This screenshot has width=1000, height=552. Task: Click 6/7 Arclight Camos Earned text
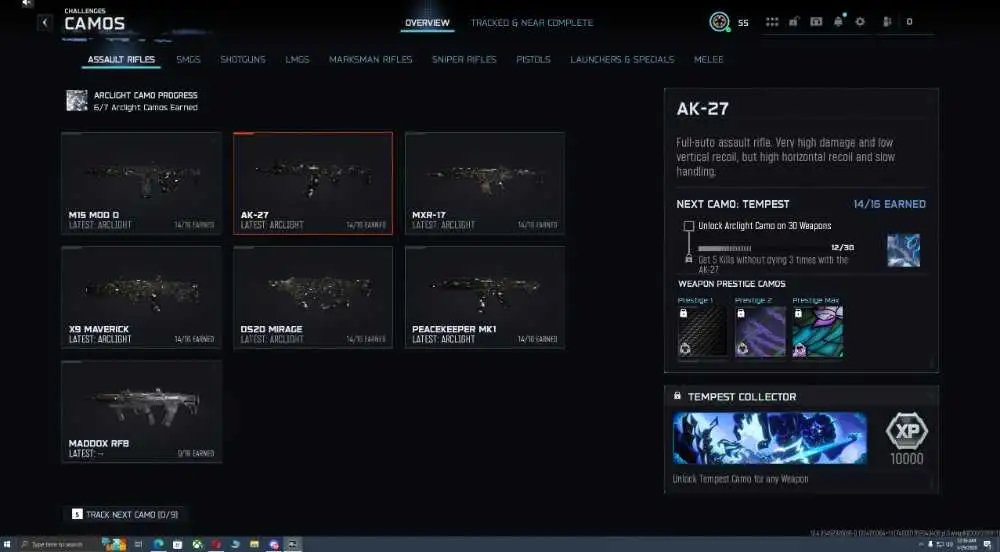(145, 107)
